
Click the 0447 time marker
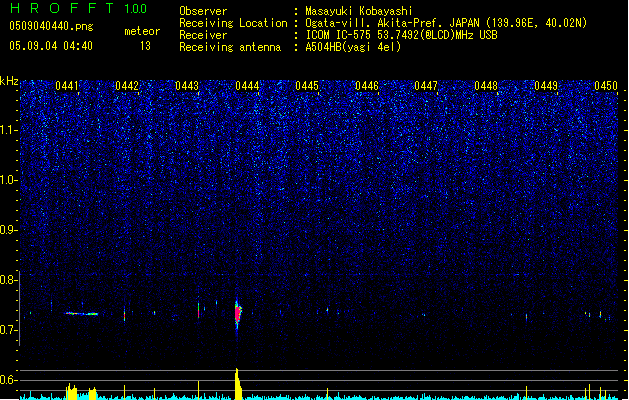pos(426,86)
